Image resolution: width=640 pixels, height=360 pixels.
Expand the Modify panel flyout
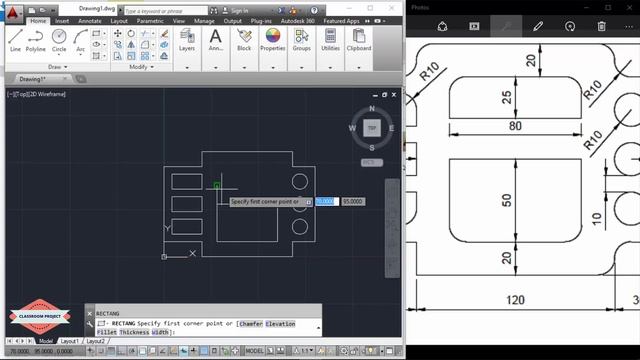pyautogui.click(x=142, y=67)
